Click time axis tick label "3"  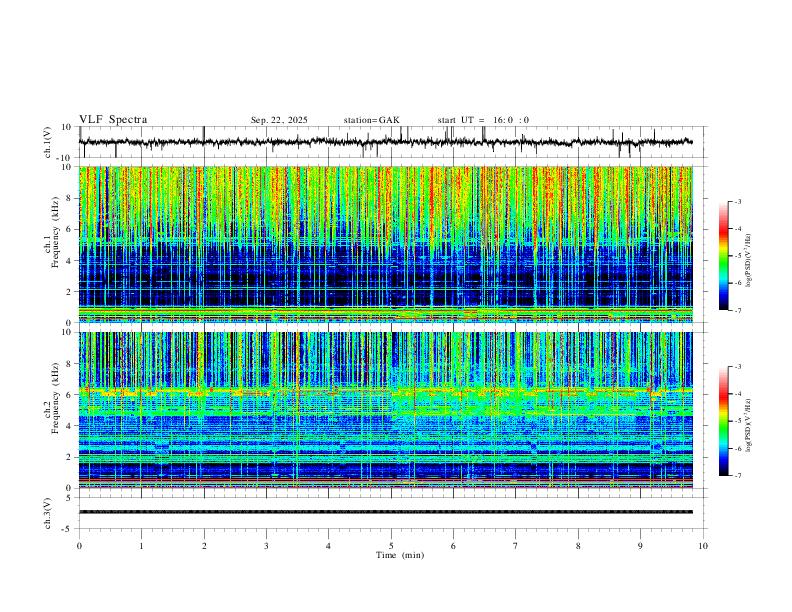(x=266, y=546)
